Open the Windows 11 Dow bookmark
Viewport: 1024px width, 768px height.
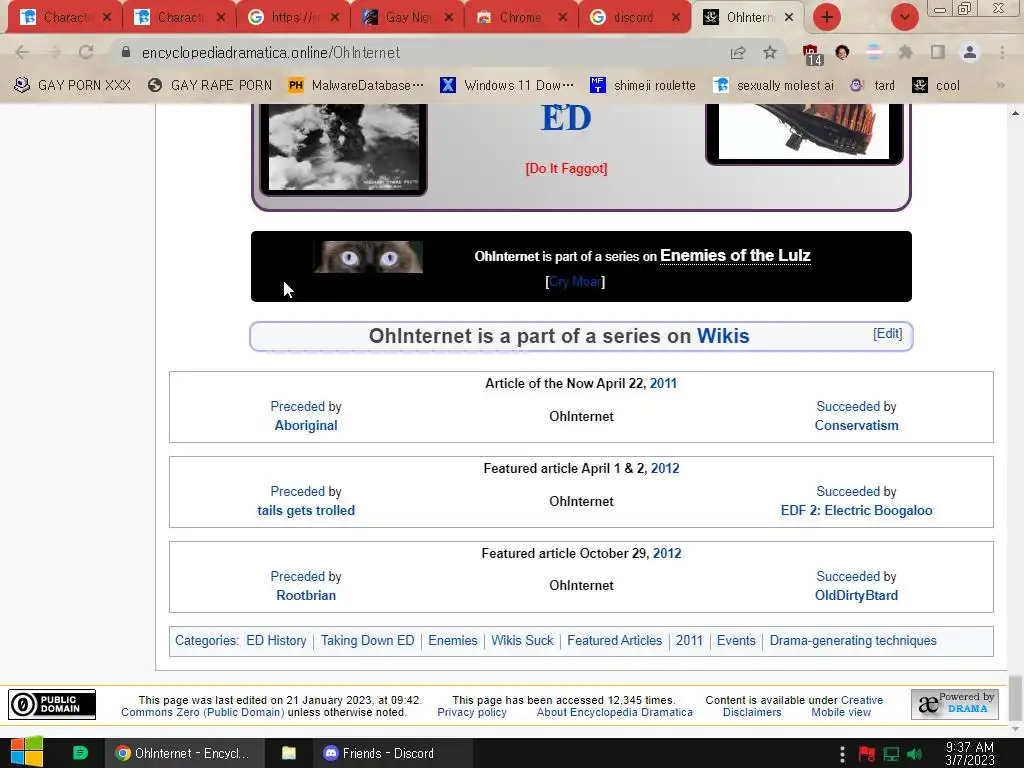[x=507, y=85]
